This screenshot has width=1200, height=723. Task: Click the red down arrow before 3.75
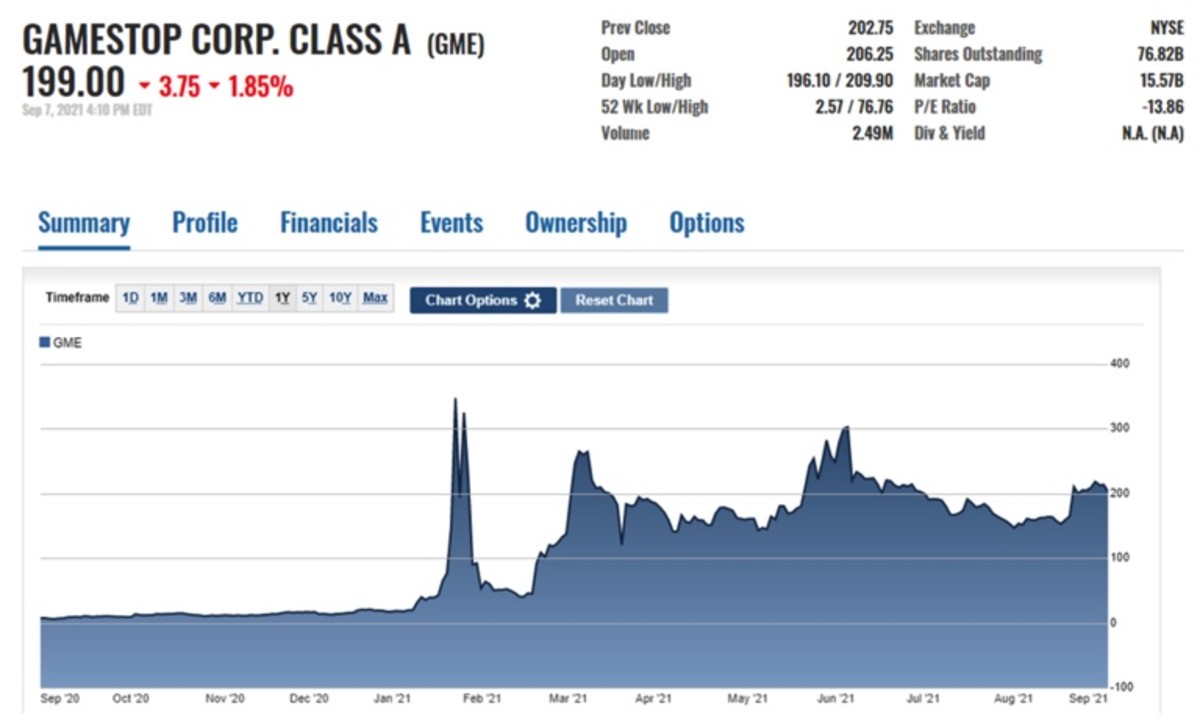pyautogui.click(x=146, y=87)
